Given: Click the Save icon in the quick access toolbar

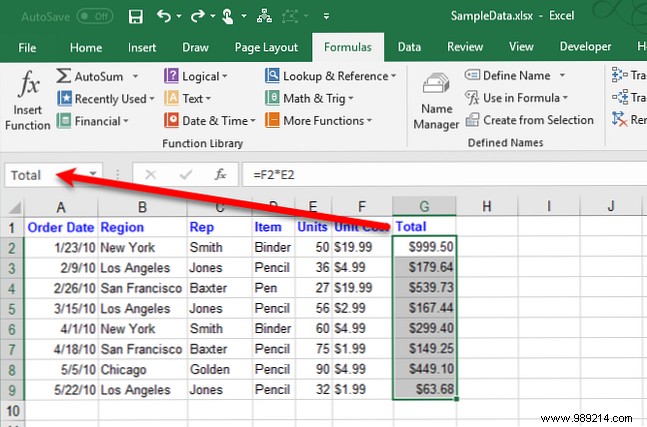Looking at the screenshot, I should 136,17.
